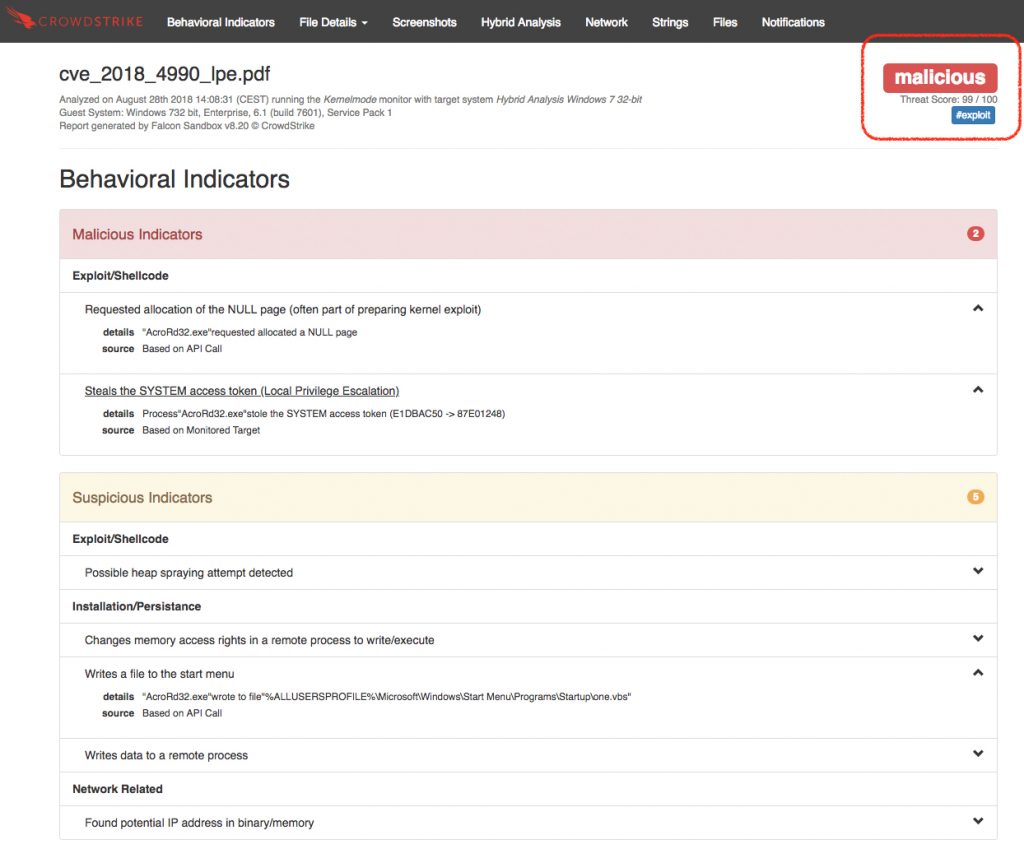Viewport: 1024px width, 849px height.
Task: Open the Files nav item
Action: (x=725, y=22)
